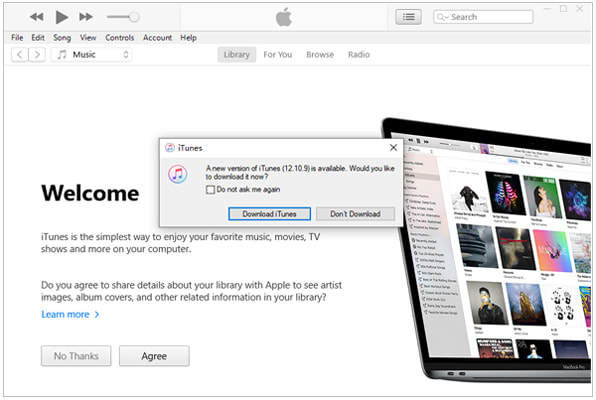Viewport: 596px width, 400px height.
Task: Open the Edit menu
Action: (x=38, y=38)
